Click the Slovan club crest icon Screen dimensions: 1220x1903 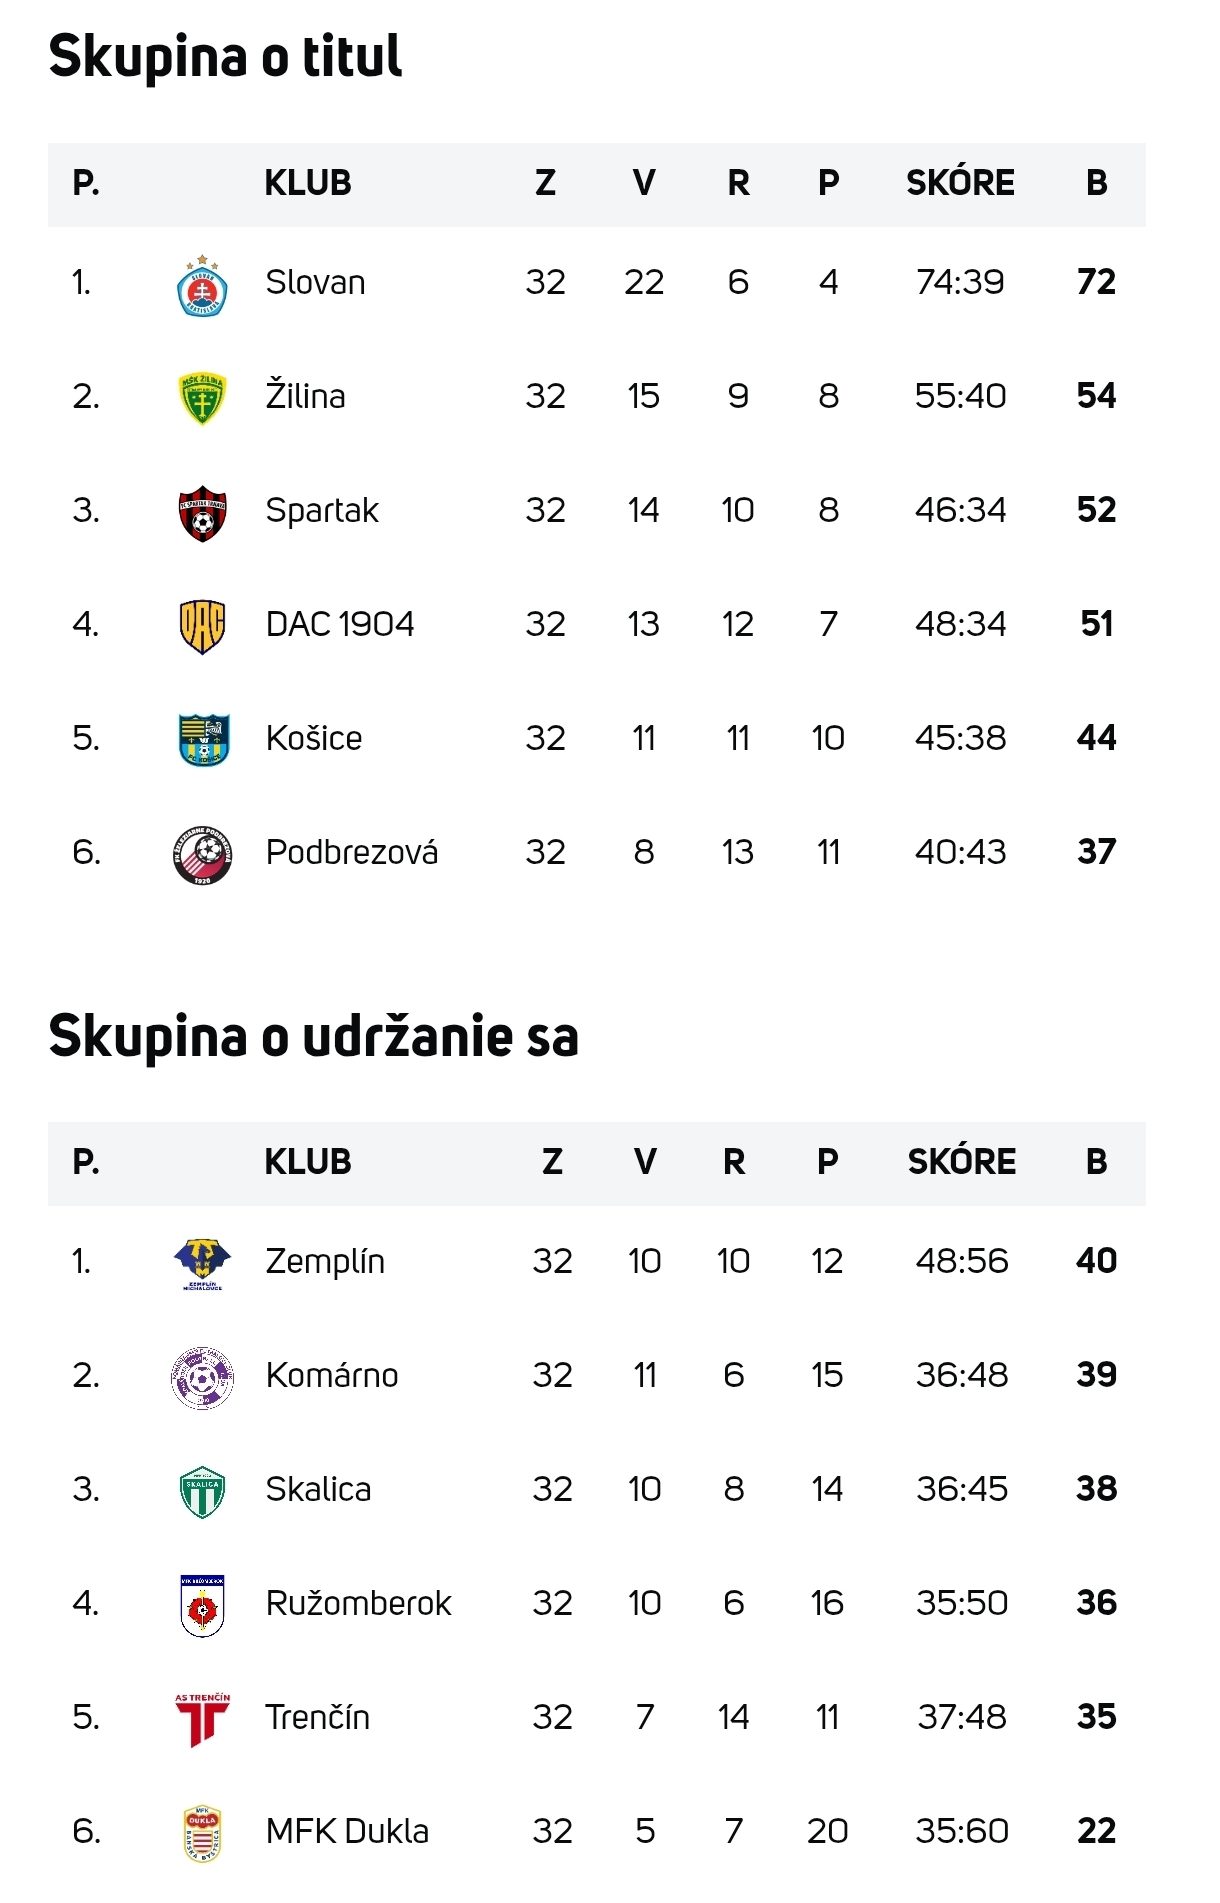[x=202, y=285]
